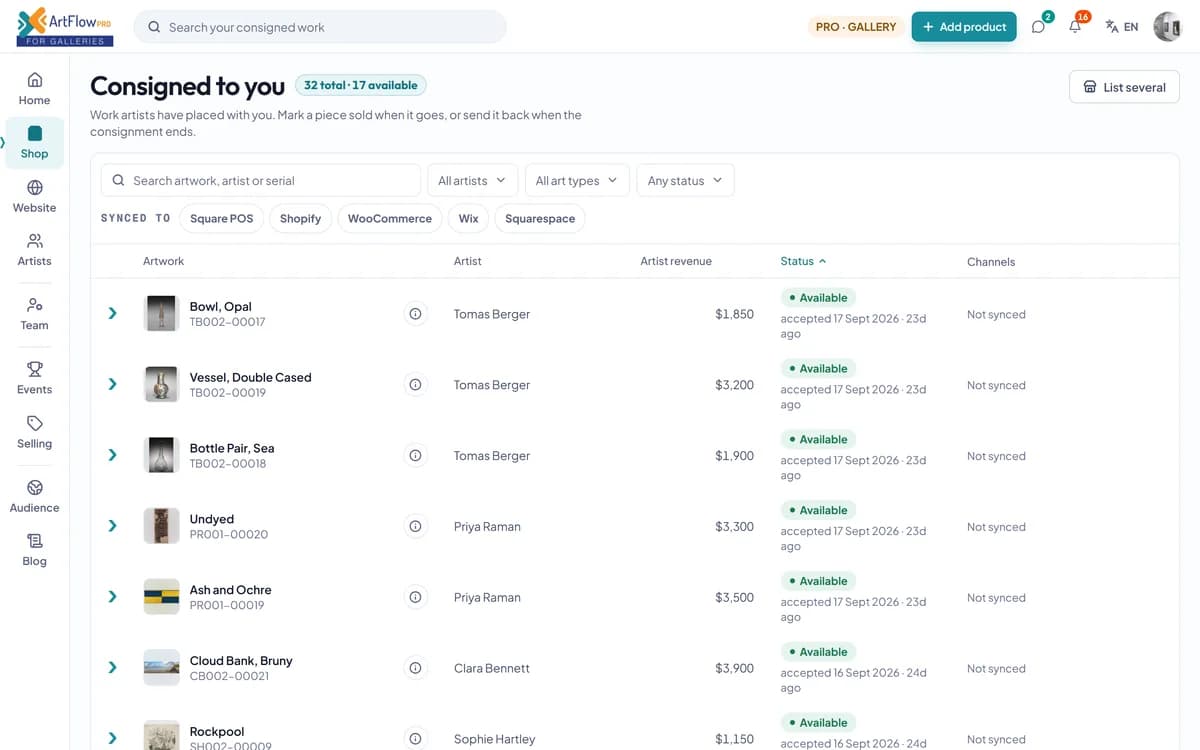Viewport: 1200px width, 750px height.
Task: Toggle WooCommerce sync filter
Action: click(390, 218)
